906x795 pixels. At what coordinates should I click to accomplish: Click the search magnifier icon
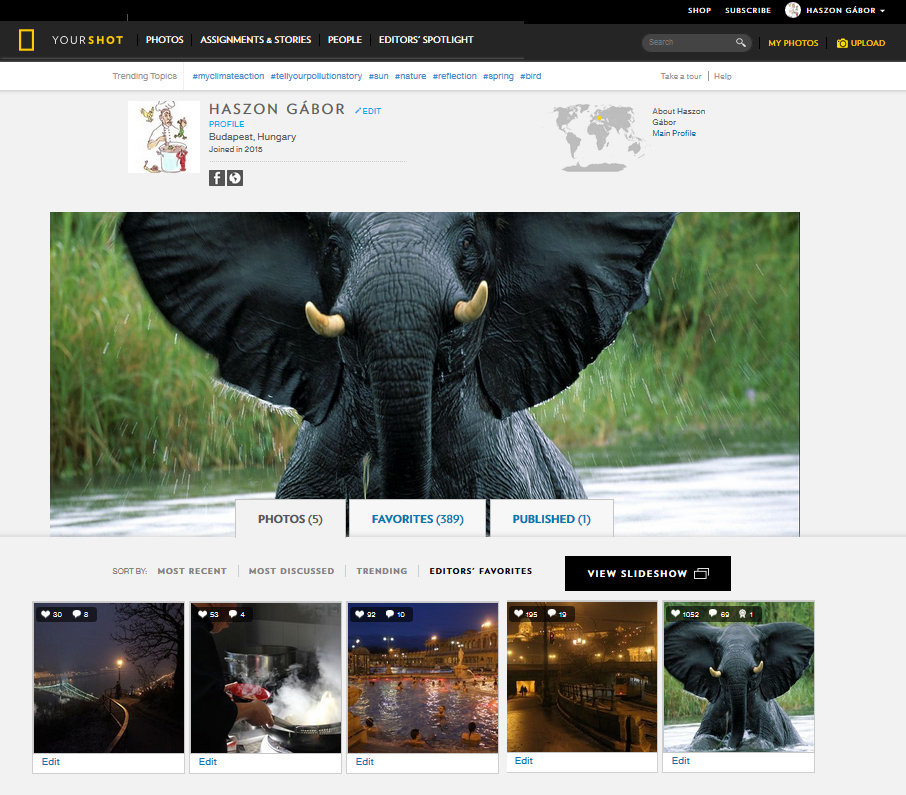point(740,43)
